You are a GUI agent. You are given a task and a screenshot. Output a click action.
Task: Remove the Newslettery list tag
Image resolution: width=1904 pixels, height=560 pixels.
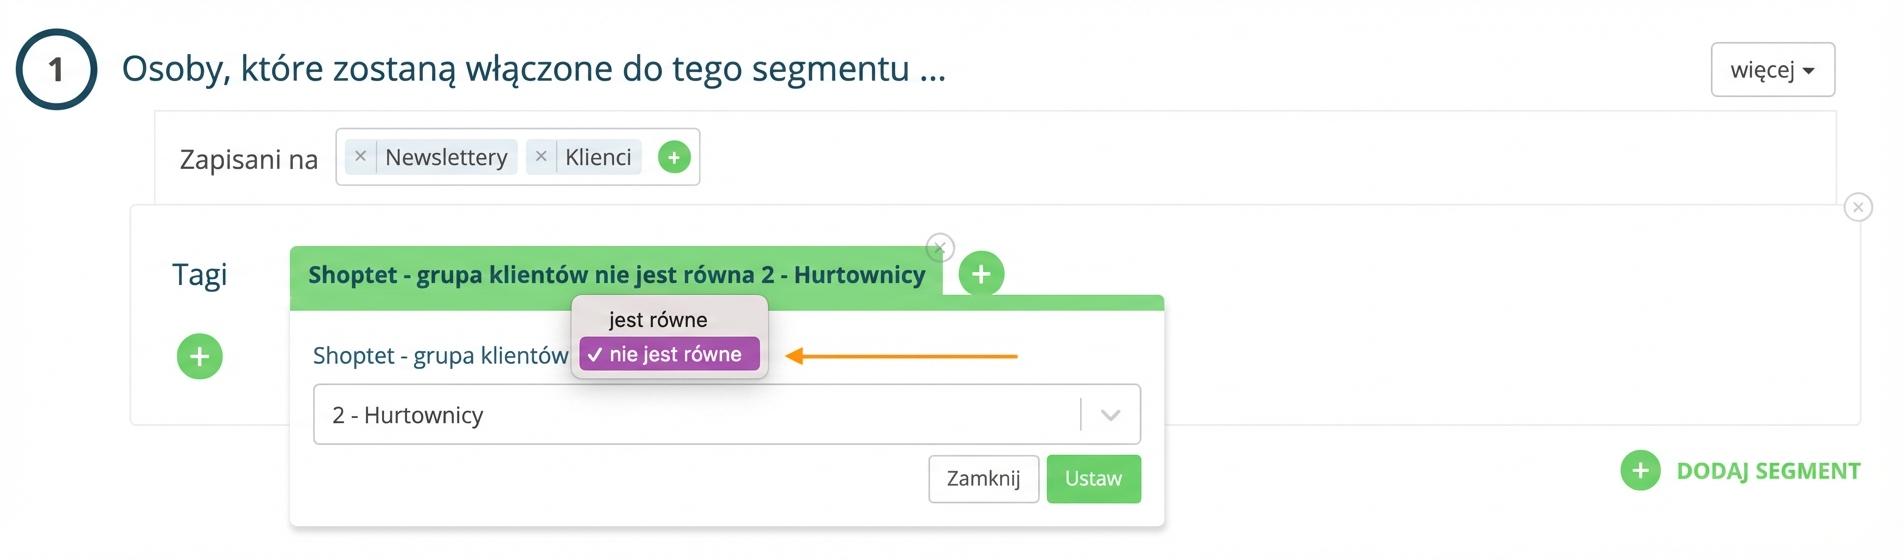point(360,157)
